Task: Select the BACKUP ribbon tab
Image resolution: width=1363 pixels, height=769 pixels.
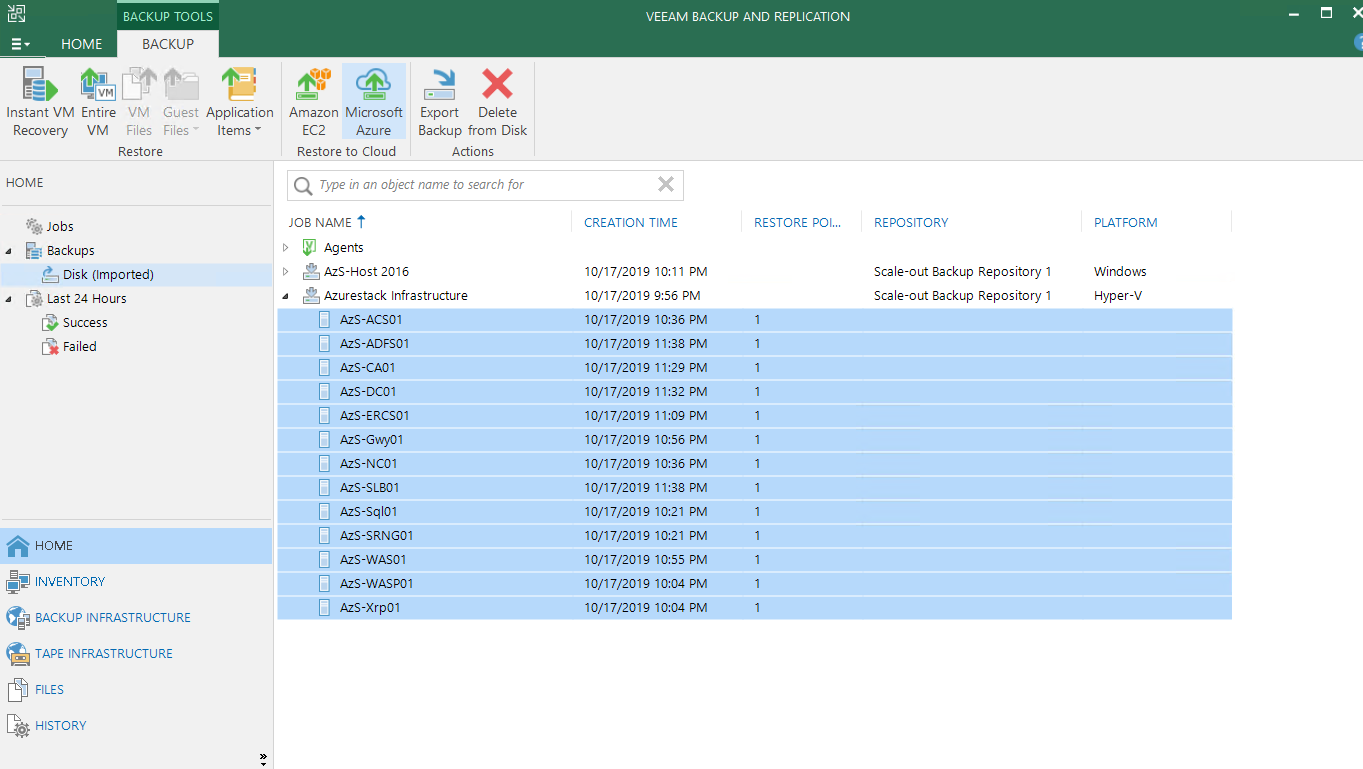Action: [168, 44]
